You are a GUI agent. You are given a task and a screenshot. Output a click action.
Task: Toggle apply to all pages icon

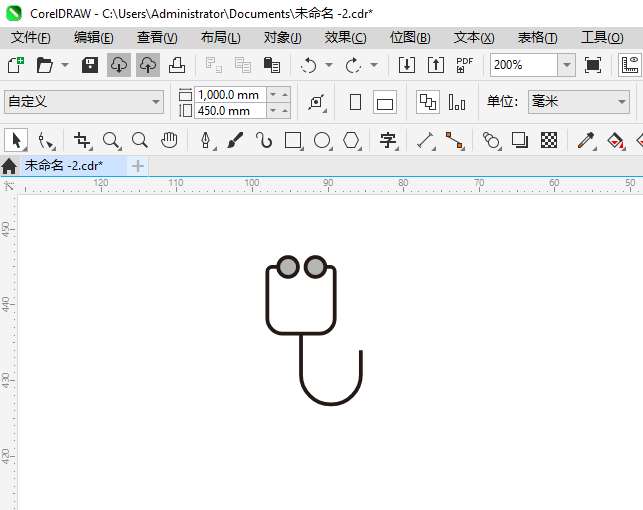pyautogui.click(x=428, y=102)
